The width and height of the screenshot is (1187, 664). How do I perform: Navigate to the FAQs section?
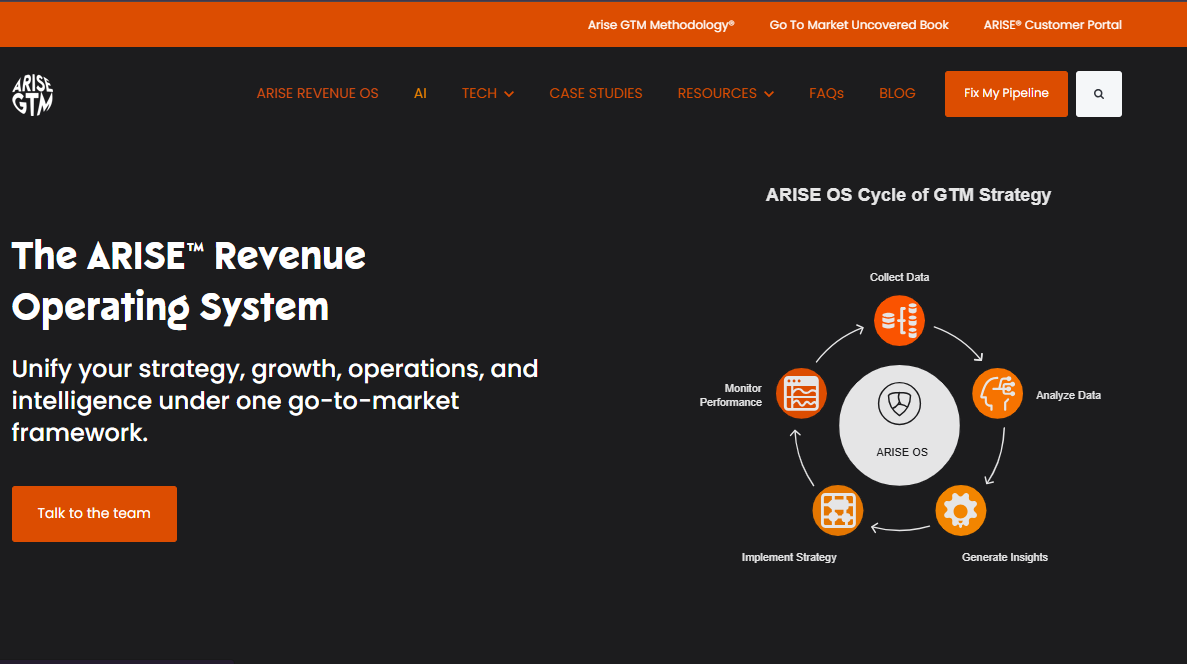click(x=826, y=93)
